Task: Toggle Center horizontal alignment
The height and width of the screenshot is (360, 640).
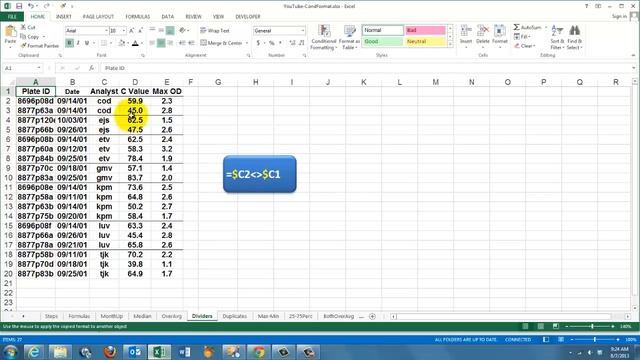Action: pyautogui.click(x=161, y=43)
